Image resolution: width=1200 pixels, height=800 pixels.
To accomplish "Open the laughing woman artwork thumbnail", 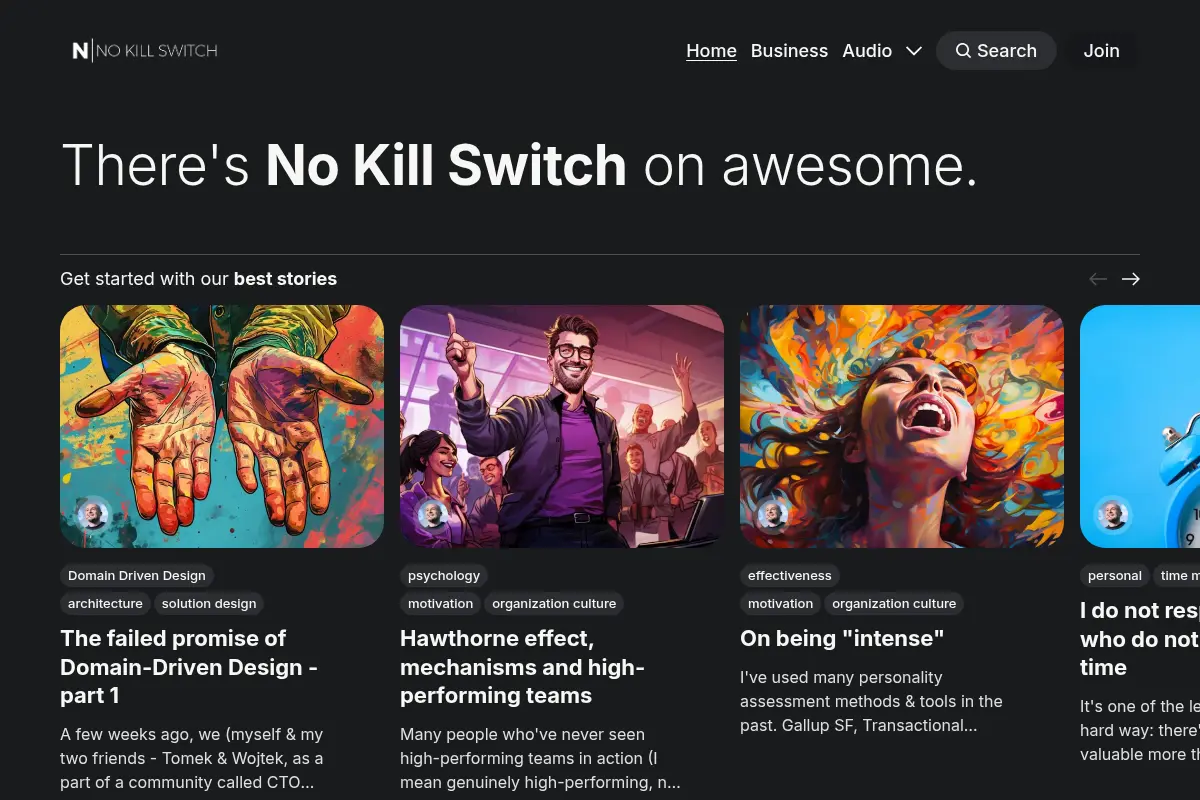I will [x=902, y=426].
